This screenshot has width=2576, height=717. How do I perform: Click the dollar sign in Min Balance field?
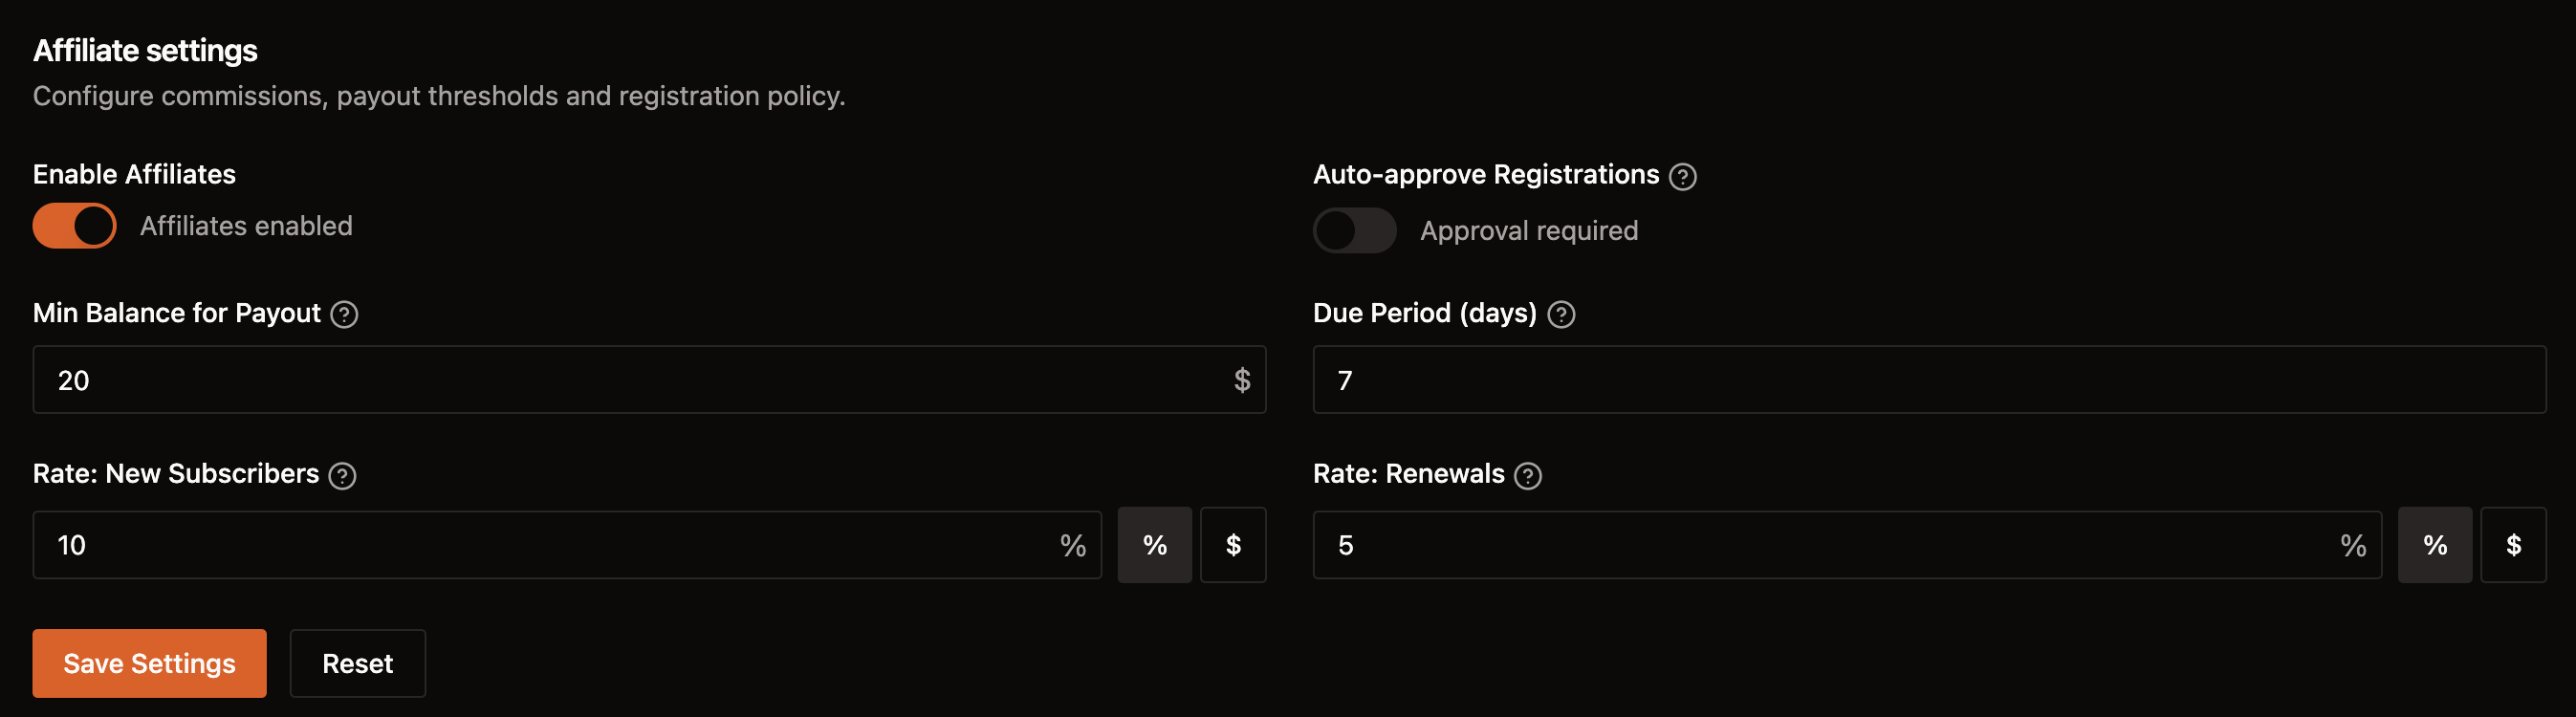(x=1242, y=380)
